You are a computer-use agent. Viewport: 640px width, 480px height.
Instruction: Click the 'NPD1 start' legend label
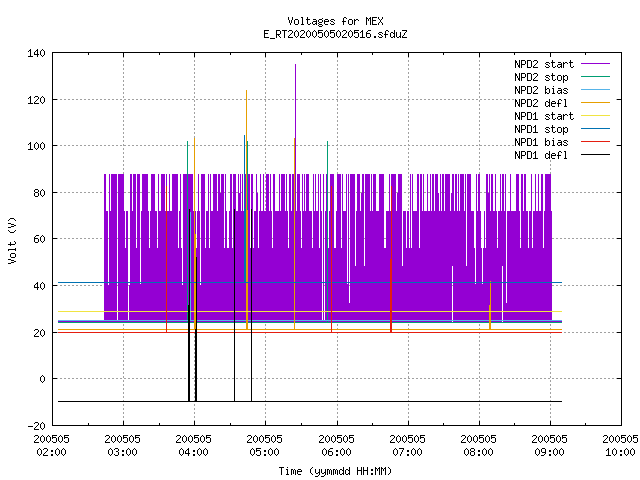click(x=544, y=116)
